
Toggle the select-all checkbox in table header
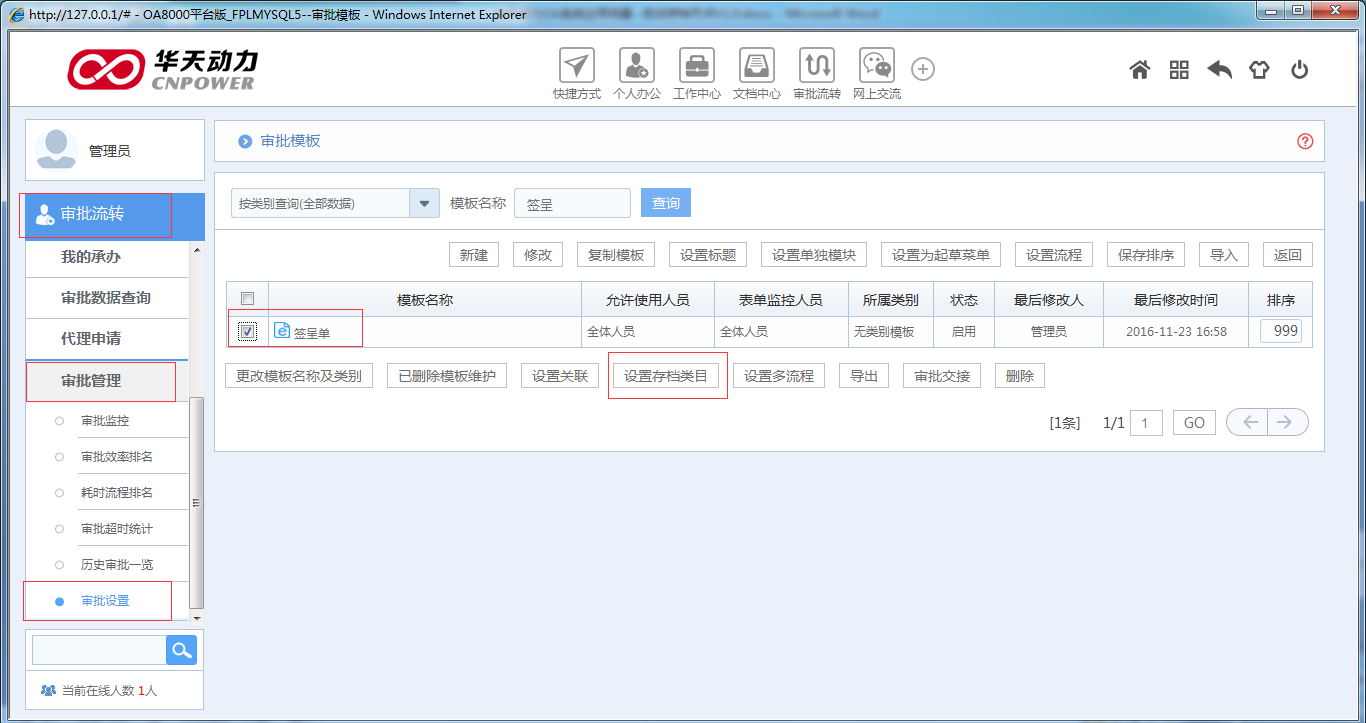coord(247,296)
